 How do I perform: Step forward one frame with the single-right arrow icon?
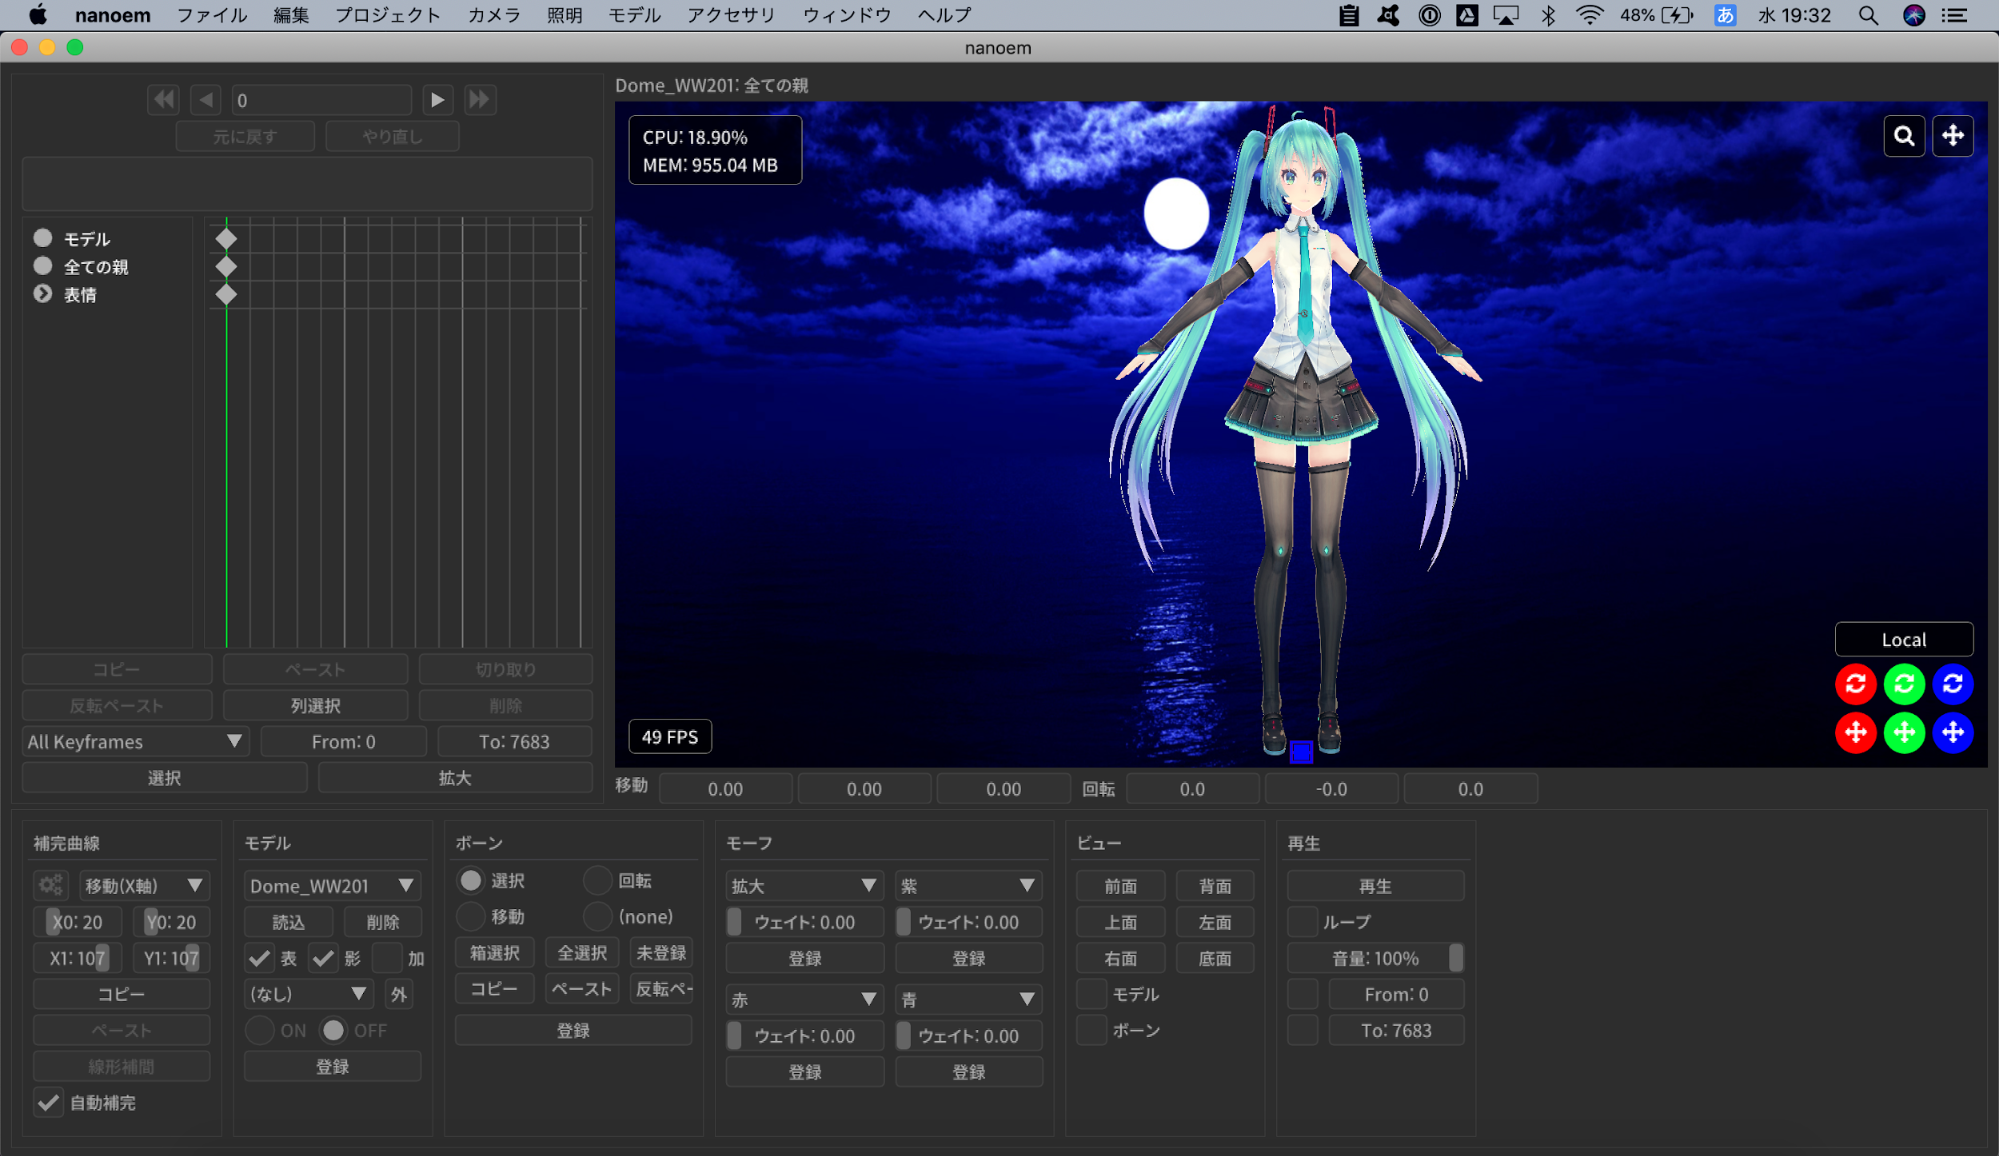[437, 100]
